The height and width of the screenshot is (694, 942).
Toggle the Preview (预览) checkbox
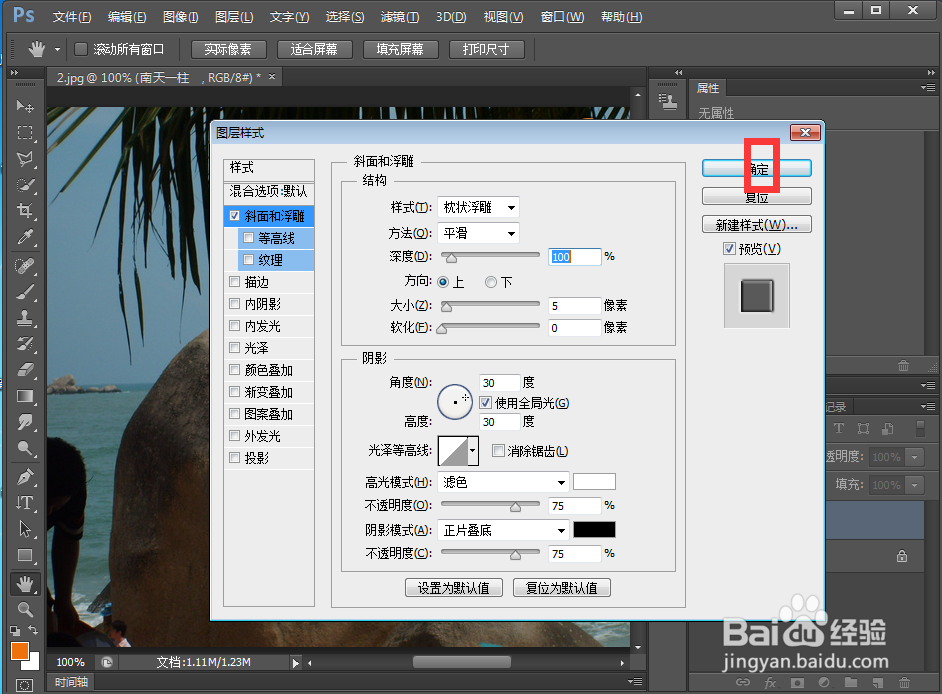[x=729, y=248]
